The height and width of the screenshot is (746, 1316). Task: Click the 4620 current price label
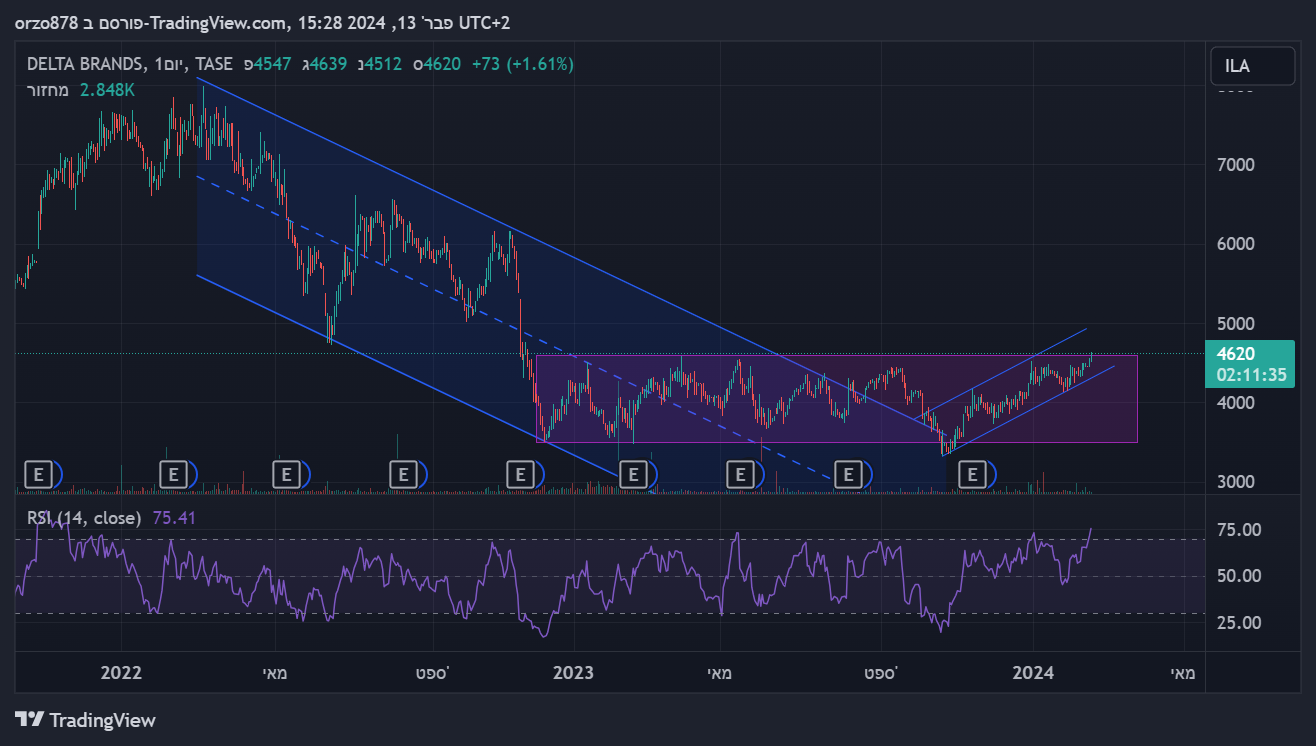tap(1238, 353)
